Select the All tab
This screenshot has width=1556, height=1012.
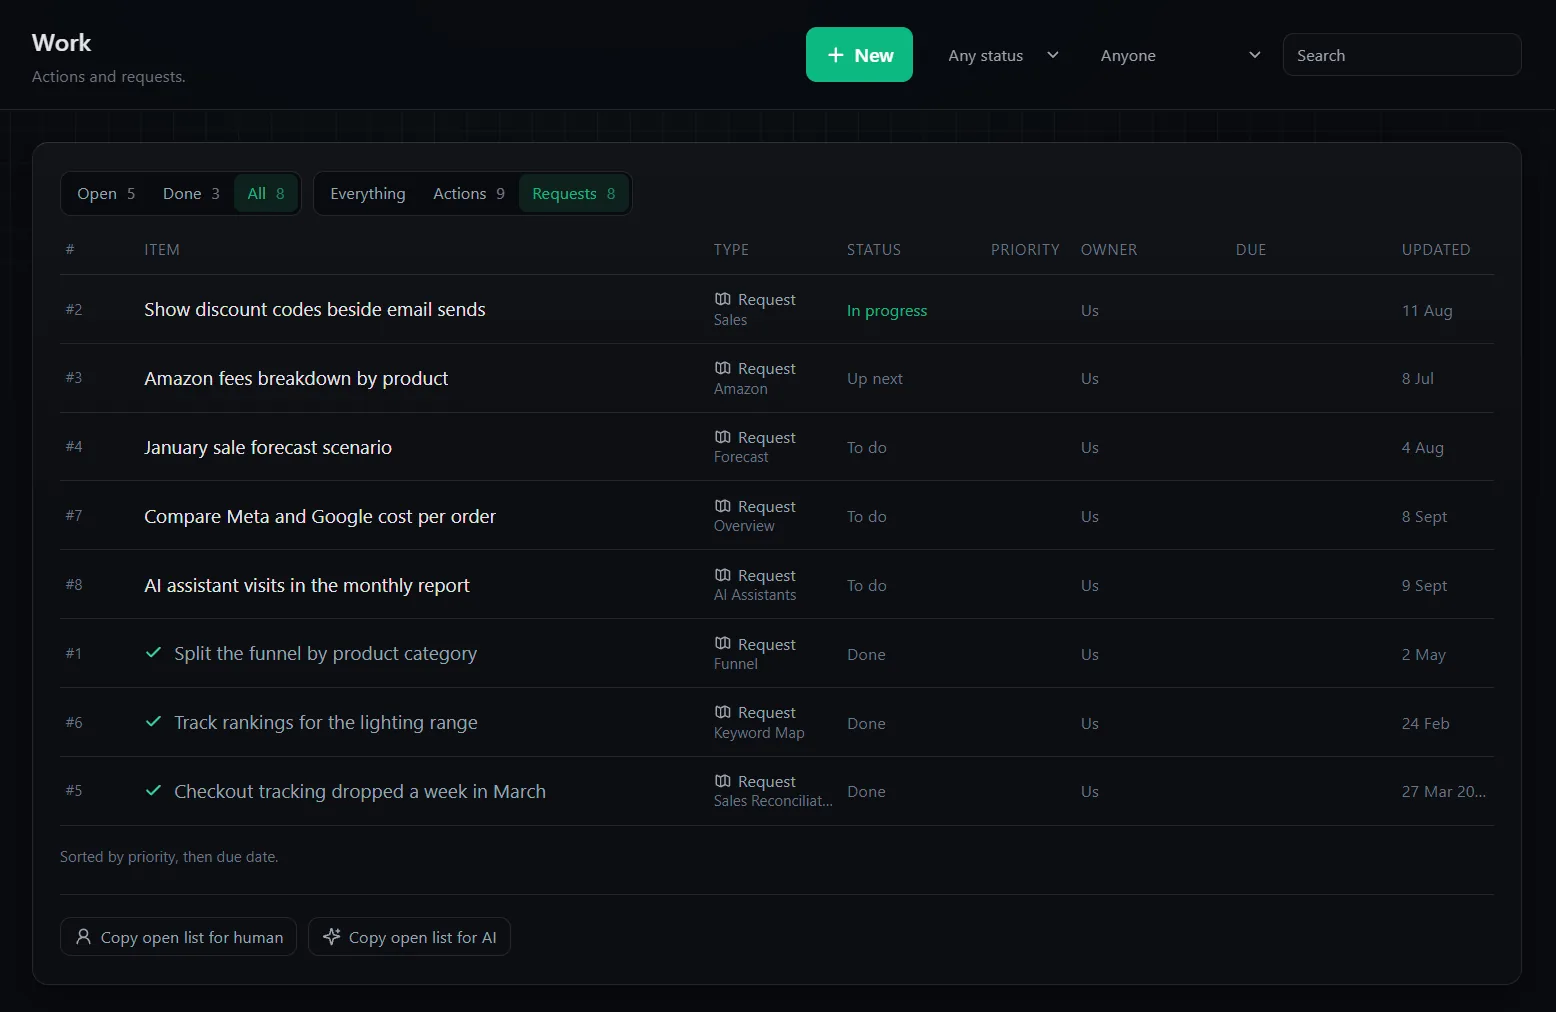(266, 194)
